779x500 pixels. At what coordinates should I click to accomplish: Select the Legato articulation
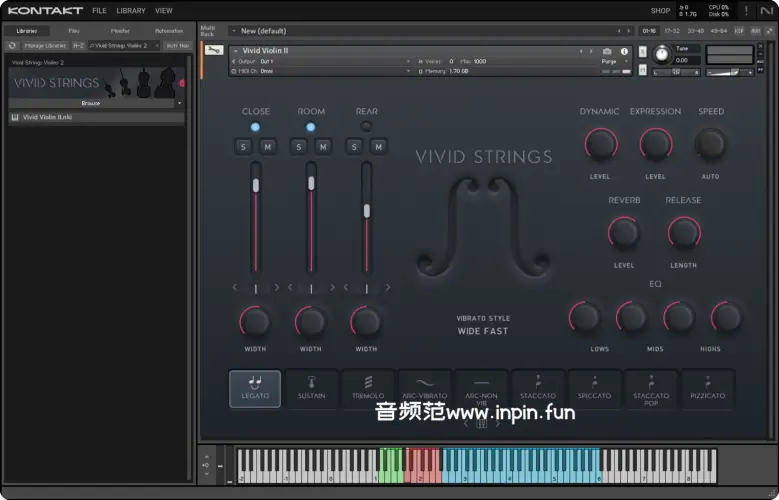coord(254,388)
